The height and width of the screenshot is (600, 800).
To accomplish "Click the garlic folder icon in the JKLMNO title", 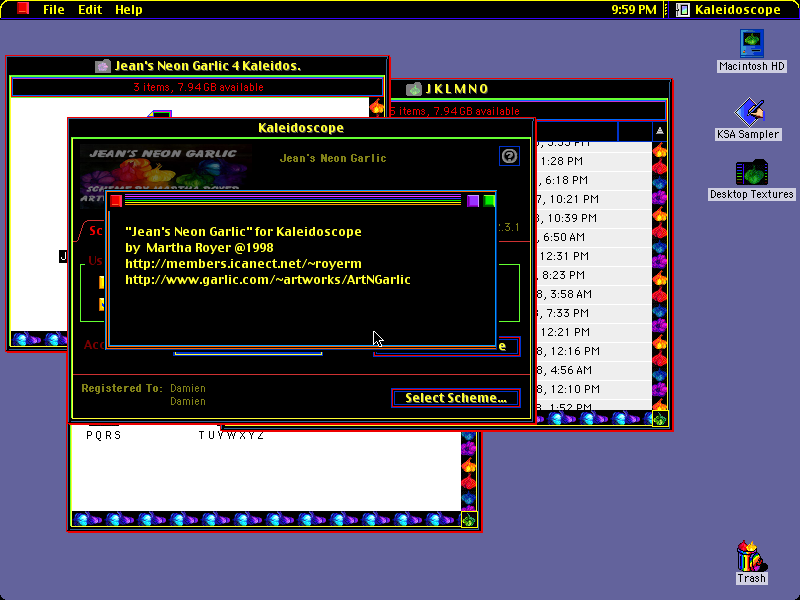I will pos(414,89).
